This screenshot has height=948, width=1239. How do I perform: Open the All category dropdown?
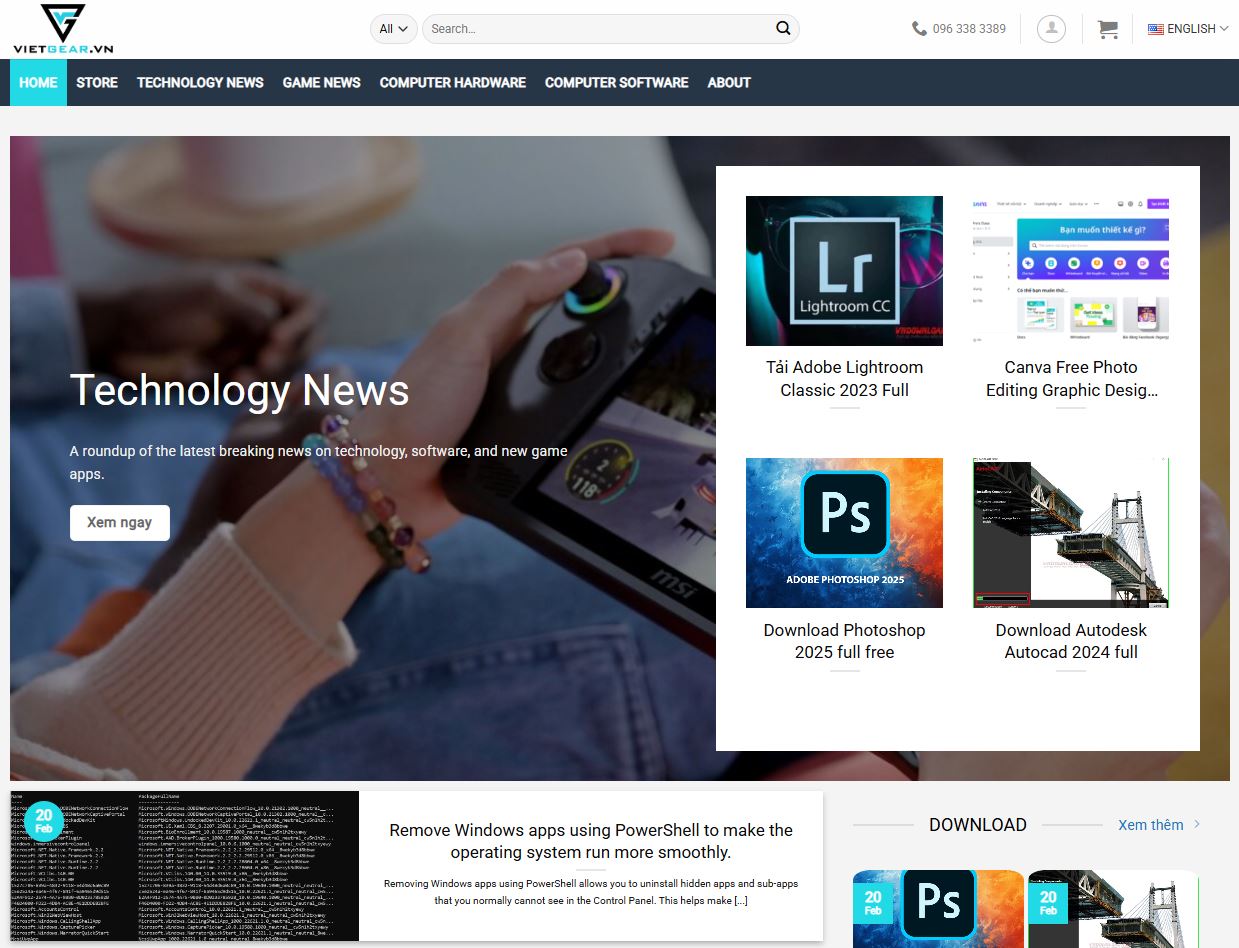click(394, 29)
